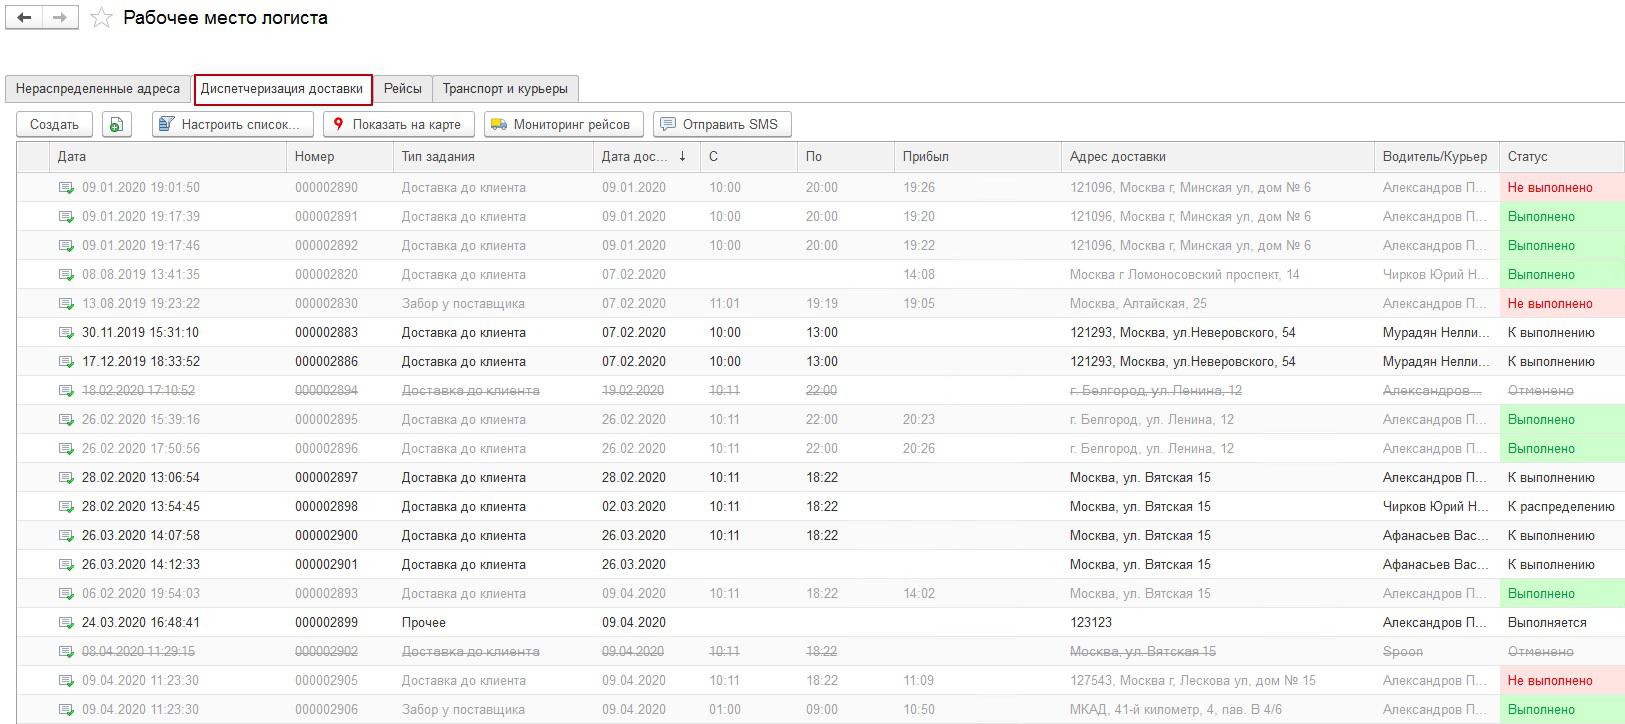Screen dimensions: 1625x724
Task: Click document icon of row 00002830
Action: (66, 304)
